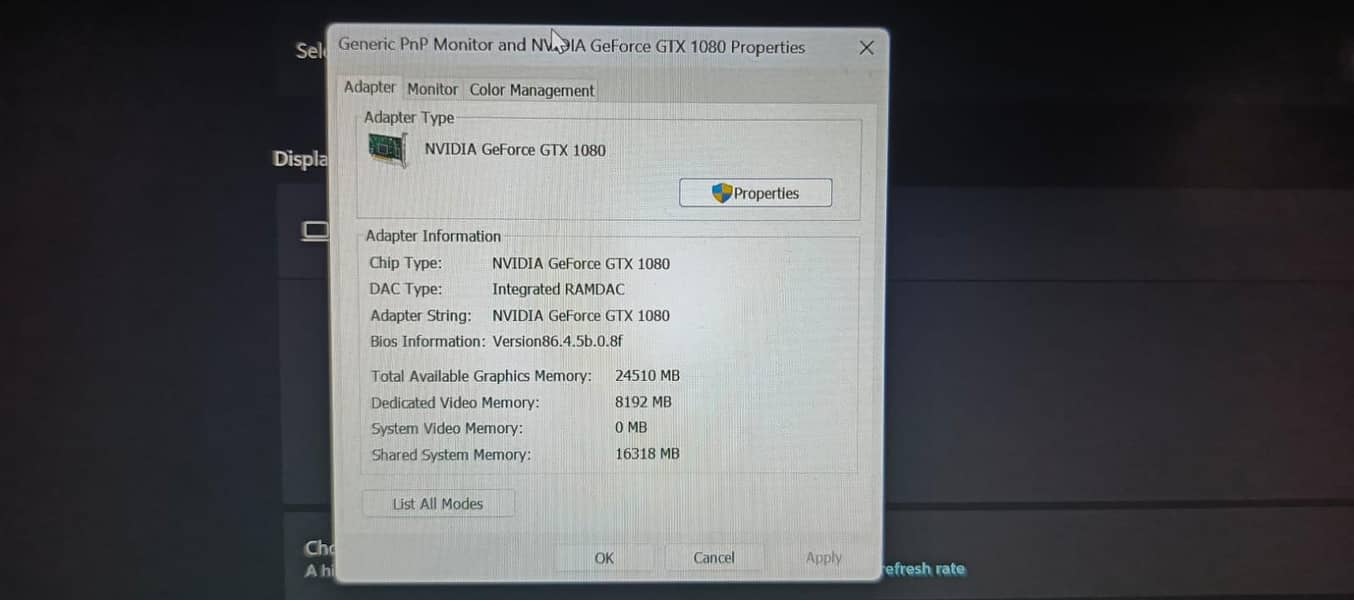Click the shield icon on Properties button

(722, 193)
